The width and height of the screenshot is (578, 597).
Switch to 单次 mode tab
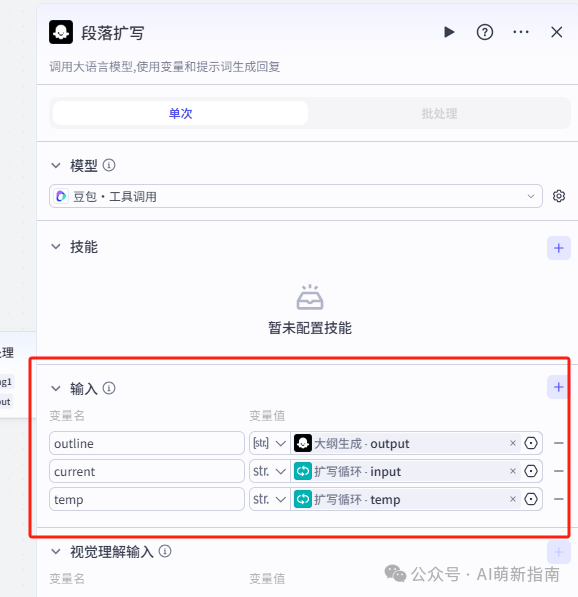(x=180, y=113)
